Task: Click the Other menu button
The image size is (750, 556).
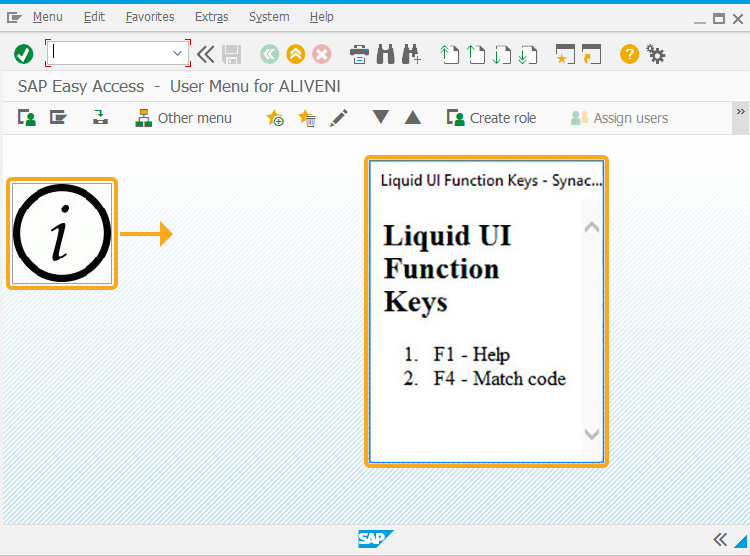Action: point(183,118)
